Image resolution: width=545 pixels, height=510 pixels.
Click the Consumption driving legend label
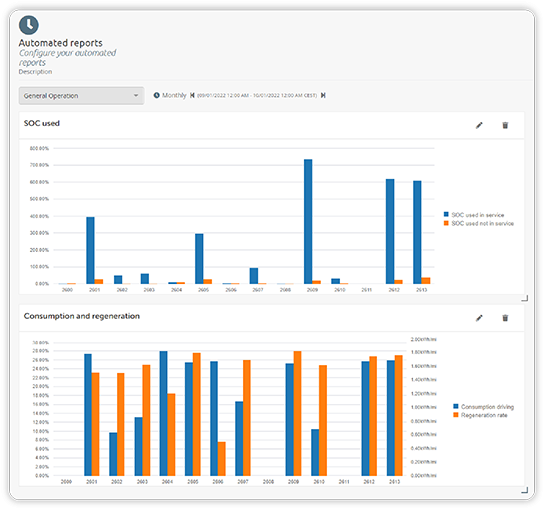pos(487,407)
